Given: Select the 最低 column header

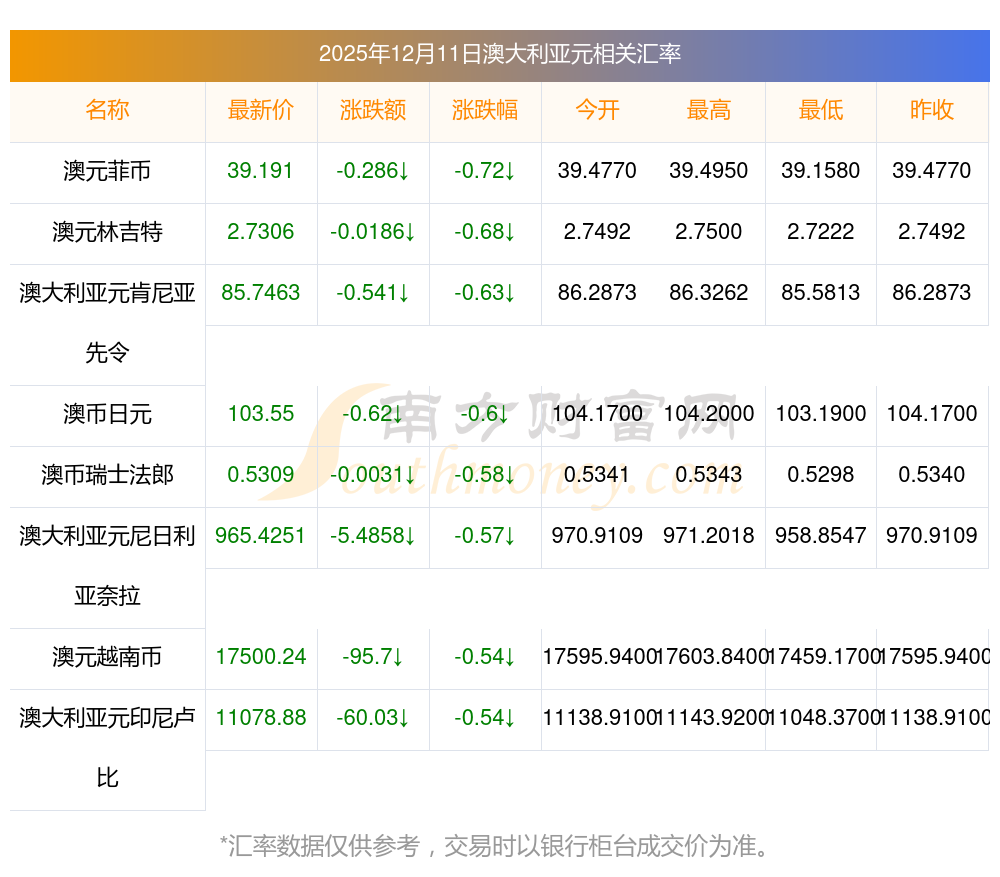Looking at the screenshot, I should coord(821,110).
